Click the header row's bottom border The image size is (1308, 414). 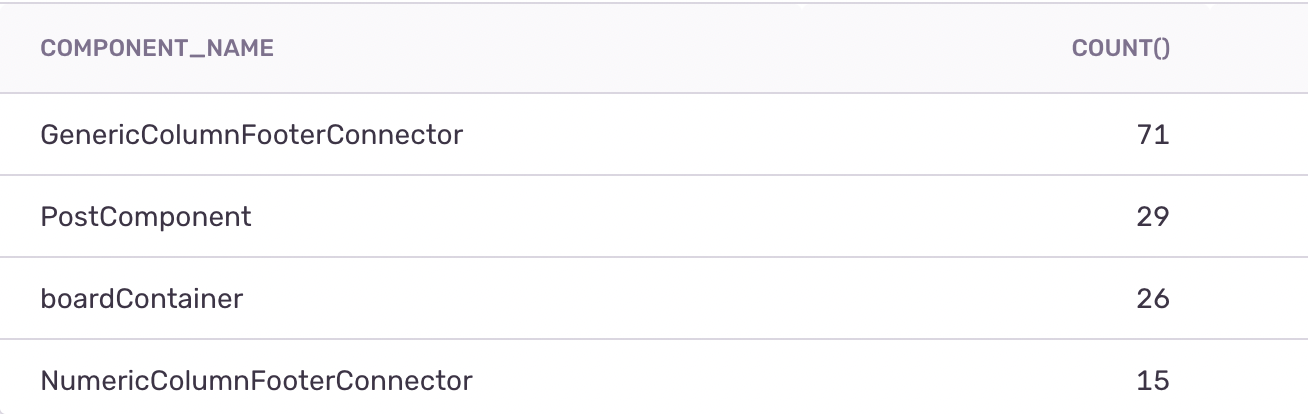click(x=654, y=93)
